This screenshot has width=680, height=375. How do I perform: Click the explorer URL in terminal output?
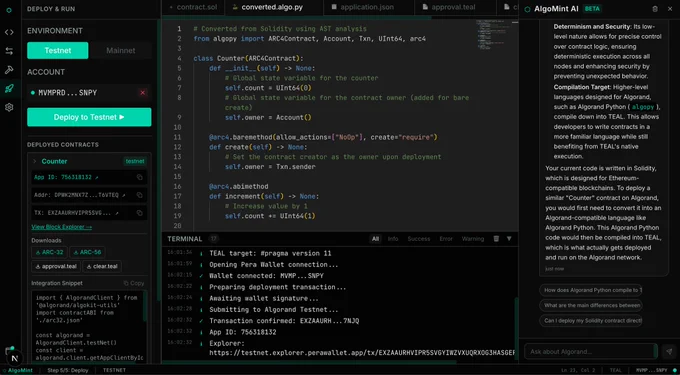(363, 353)
